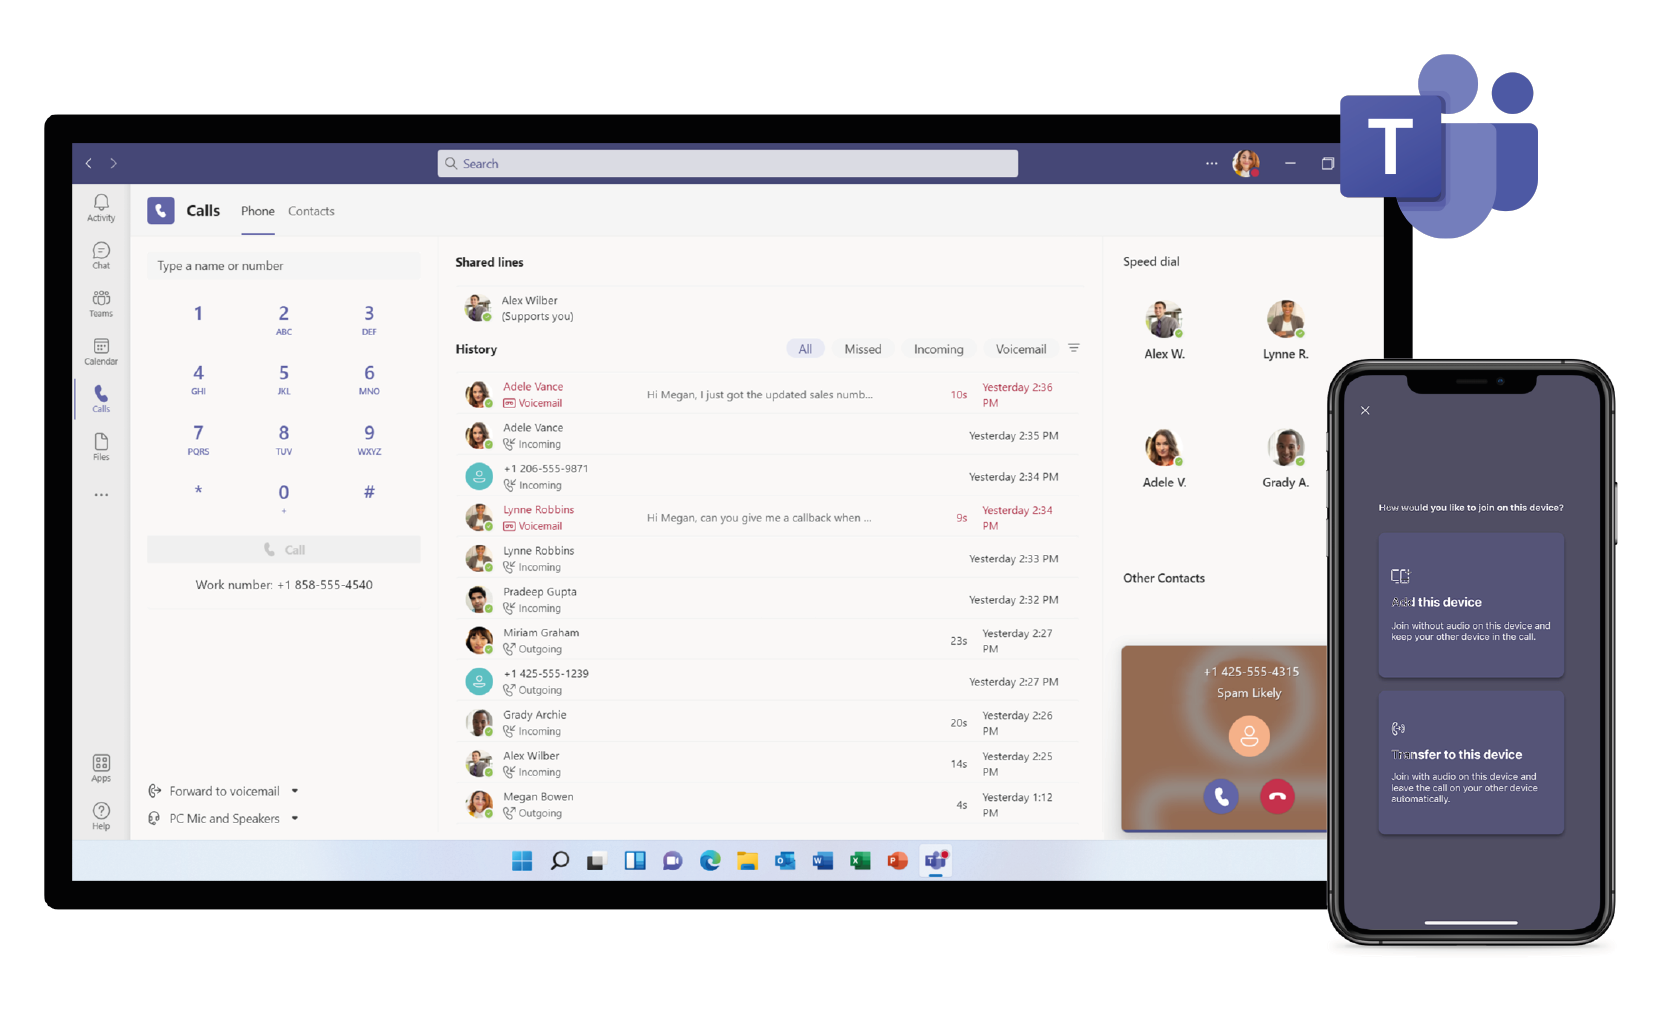Open the PC Mic and Speakers device selector

click(x=295, y=818)
